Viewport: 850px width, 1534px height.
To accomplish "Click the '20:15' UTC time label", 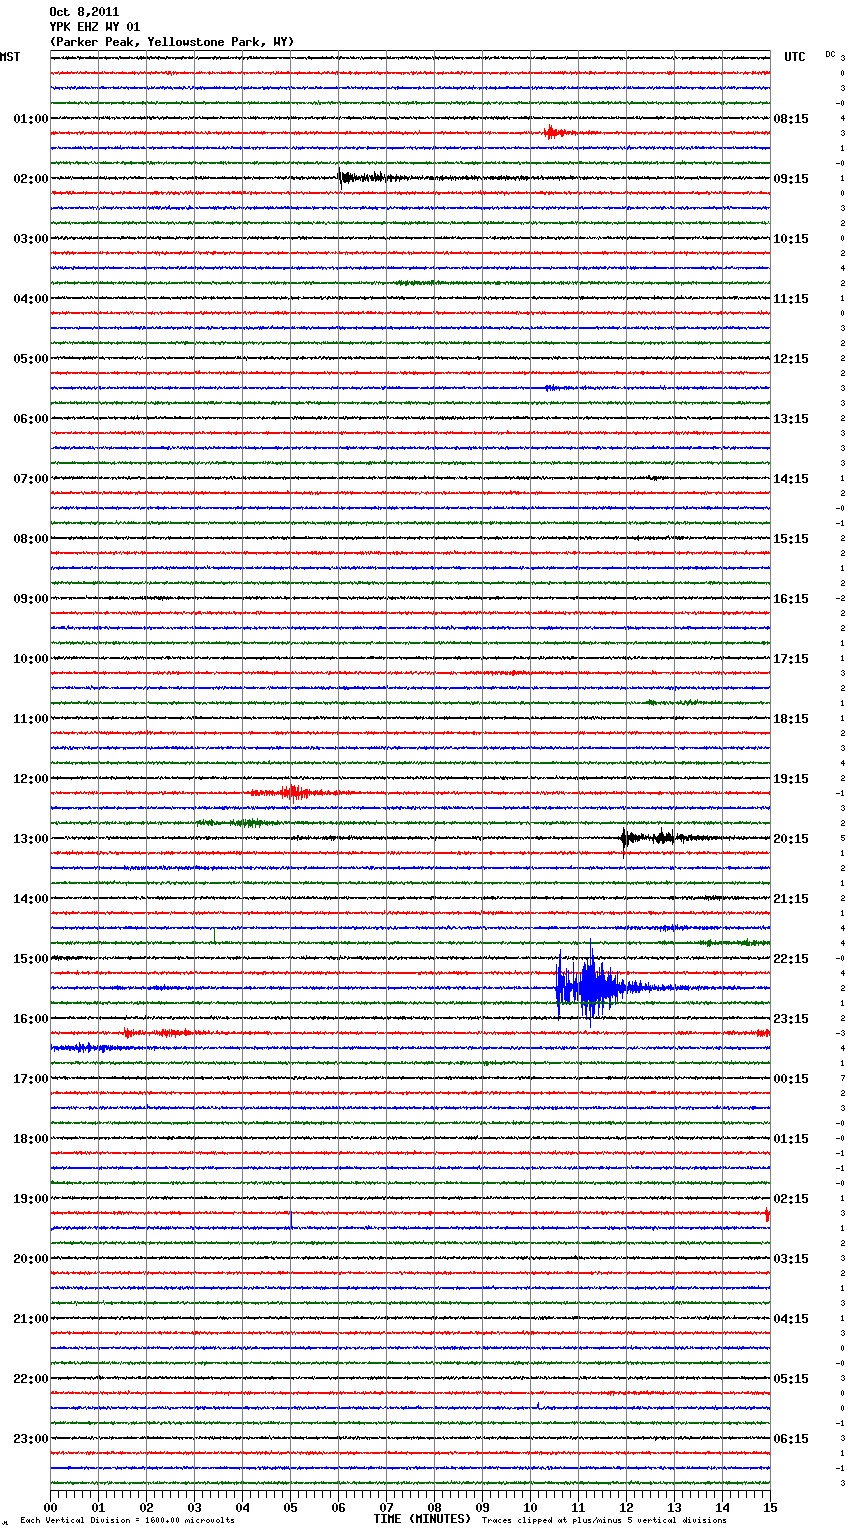I will pyautogui.click(x=791, y=839).
